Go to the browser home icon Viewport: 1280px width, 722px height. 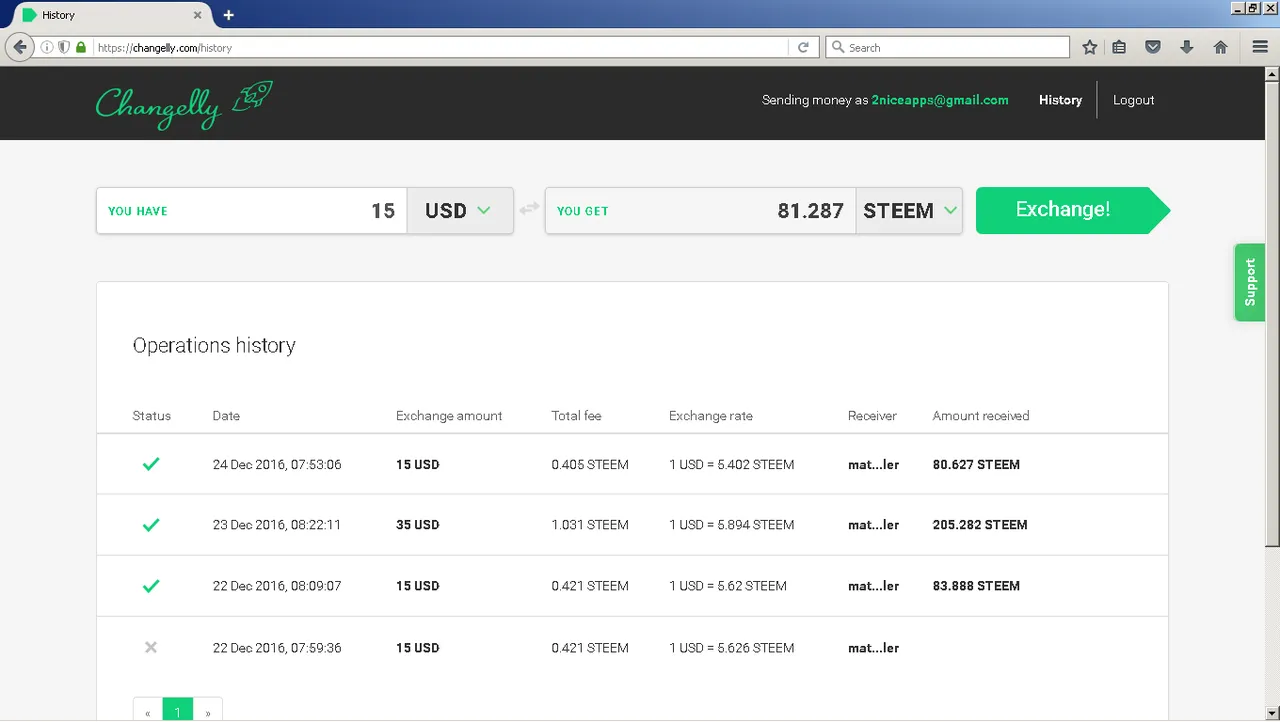click(x=1221, y=47)
